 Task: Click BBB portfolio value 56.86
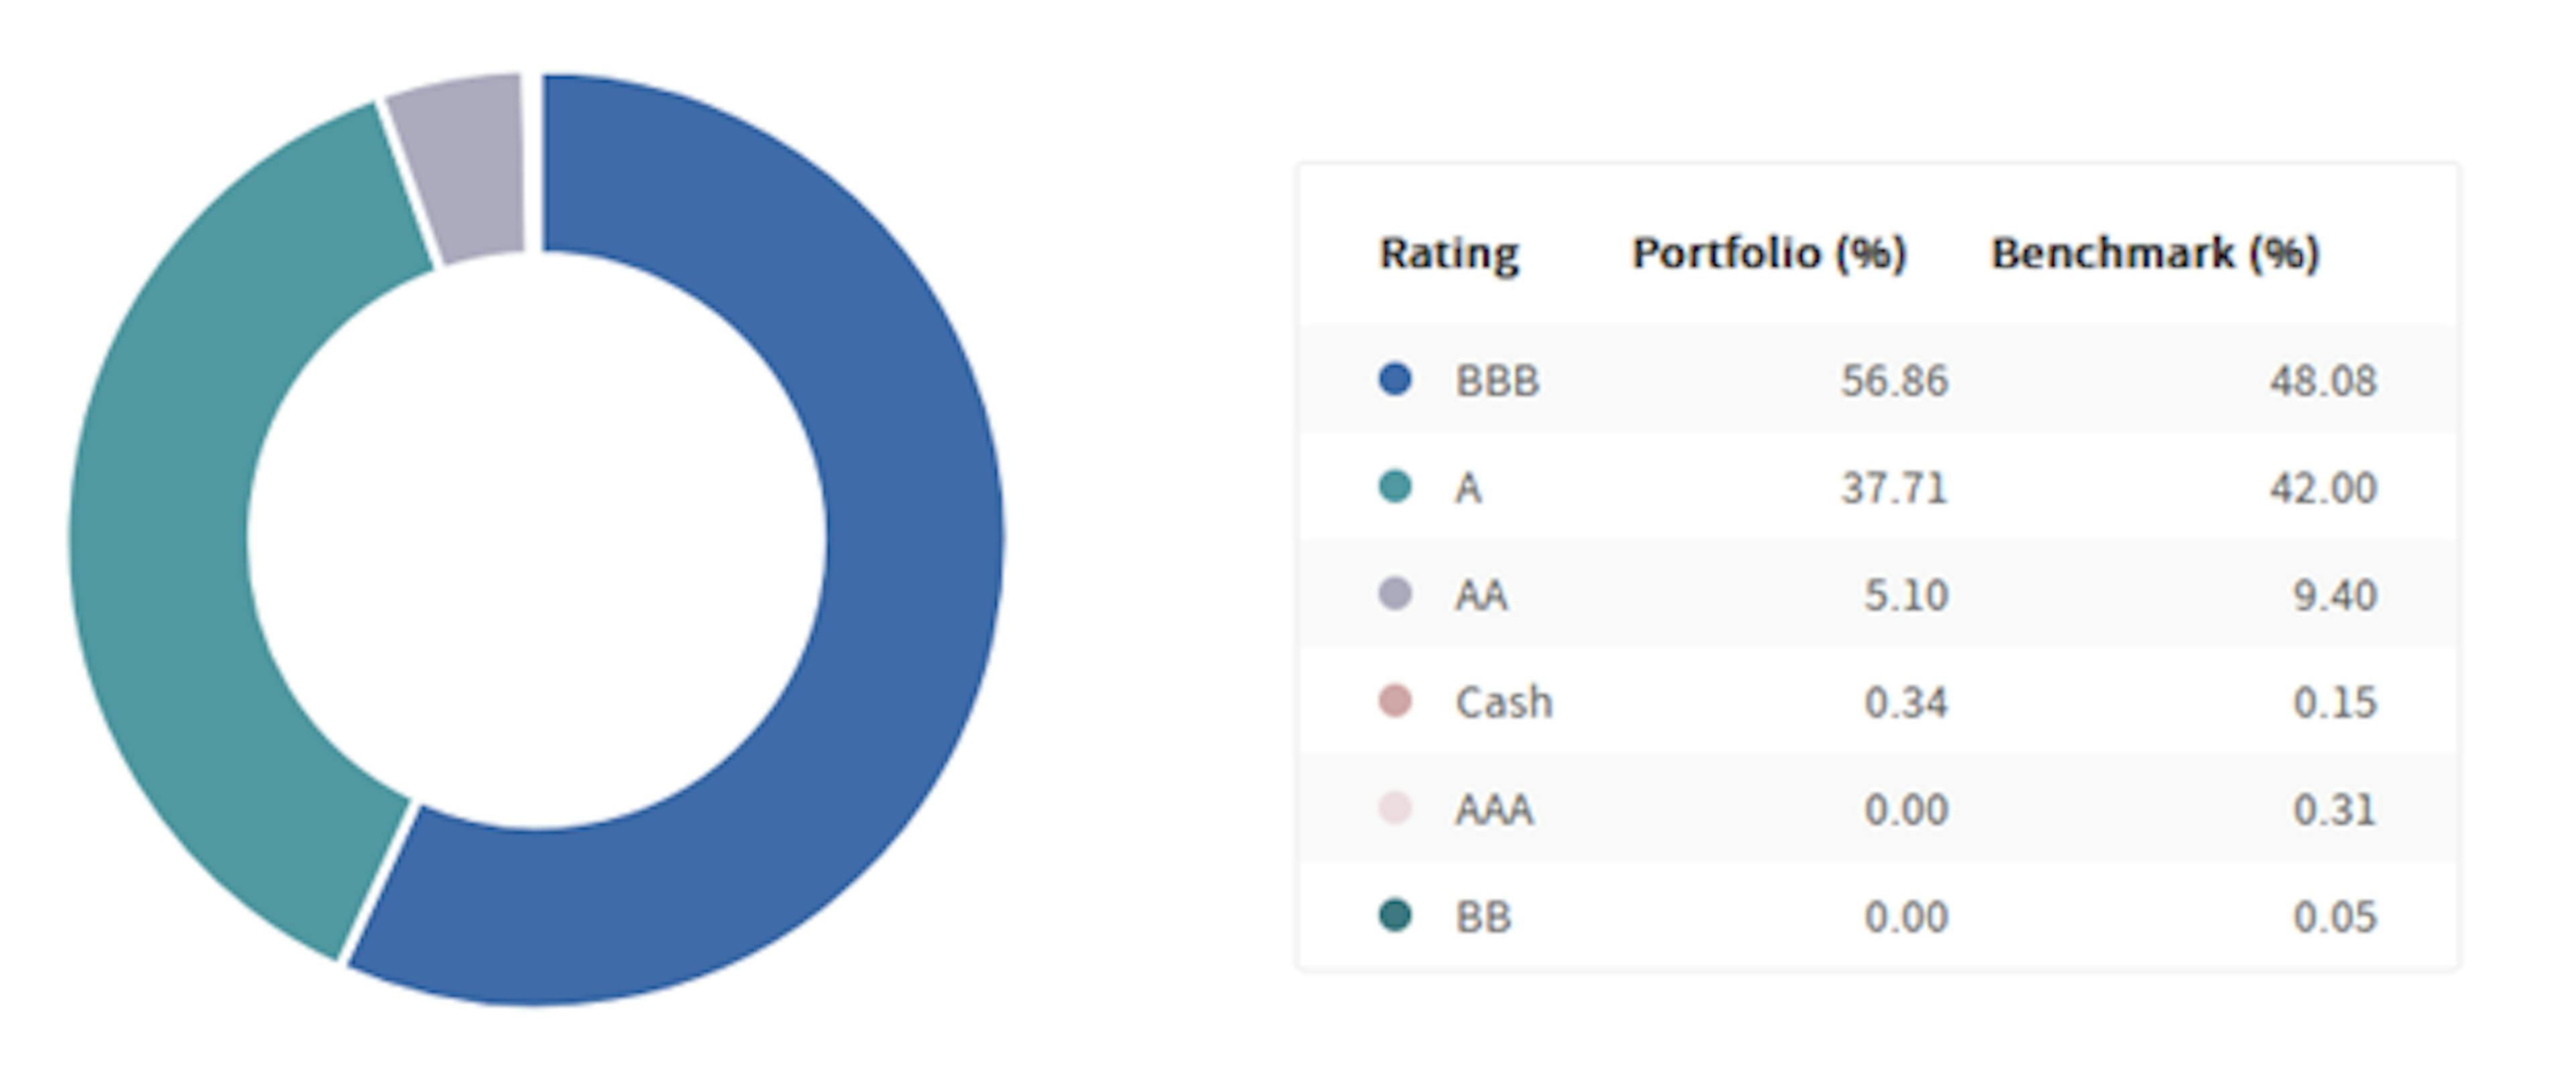point(1894,381)
